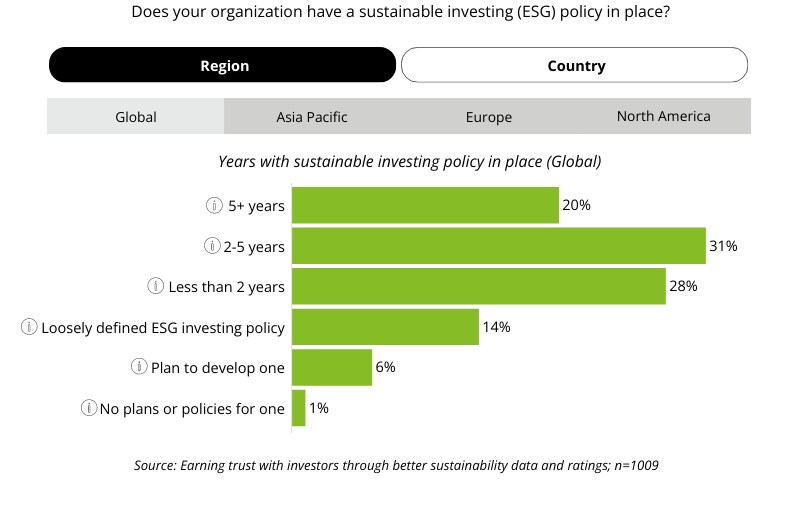Click the source citation text below chart

click(x=396, y=465)
